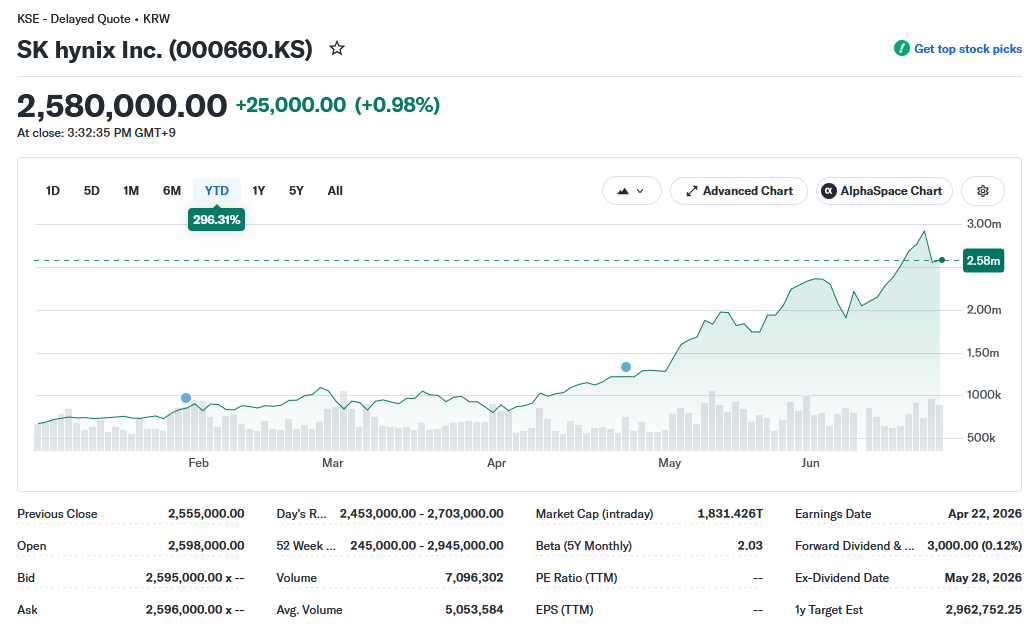Image resolution: width=1034 pixels, height=629 pixels.
Task: Click the Market Cap value 1,831.426T
Action: coord(730,514)
